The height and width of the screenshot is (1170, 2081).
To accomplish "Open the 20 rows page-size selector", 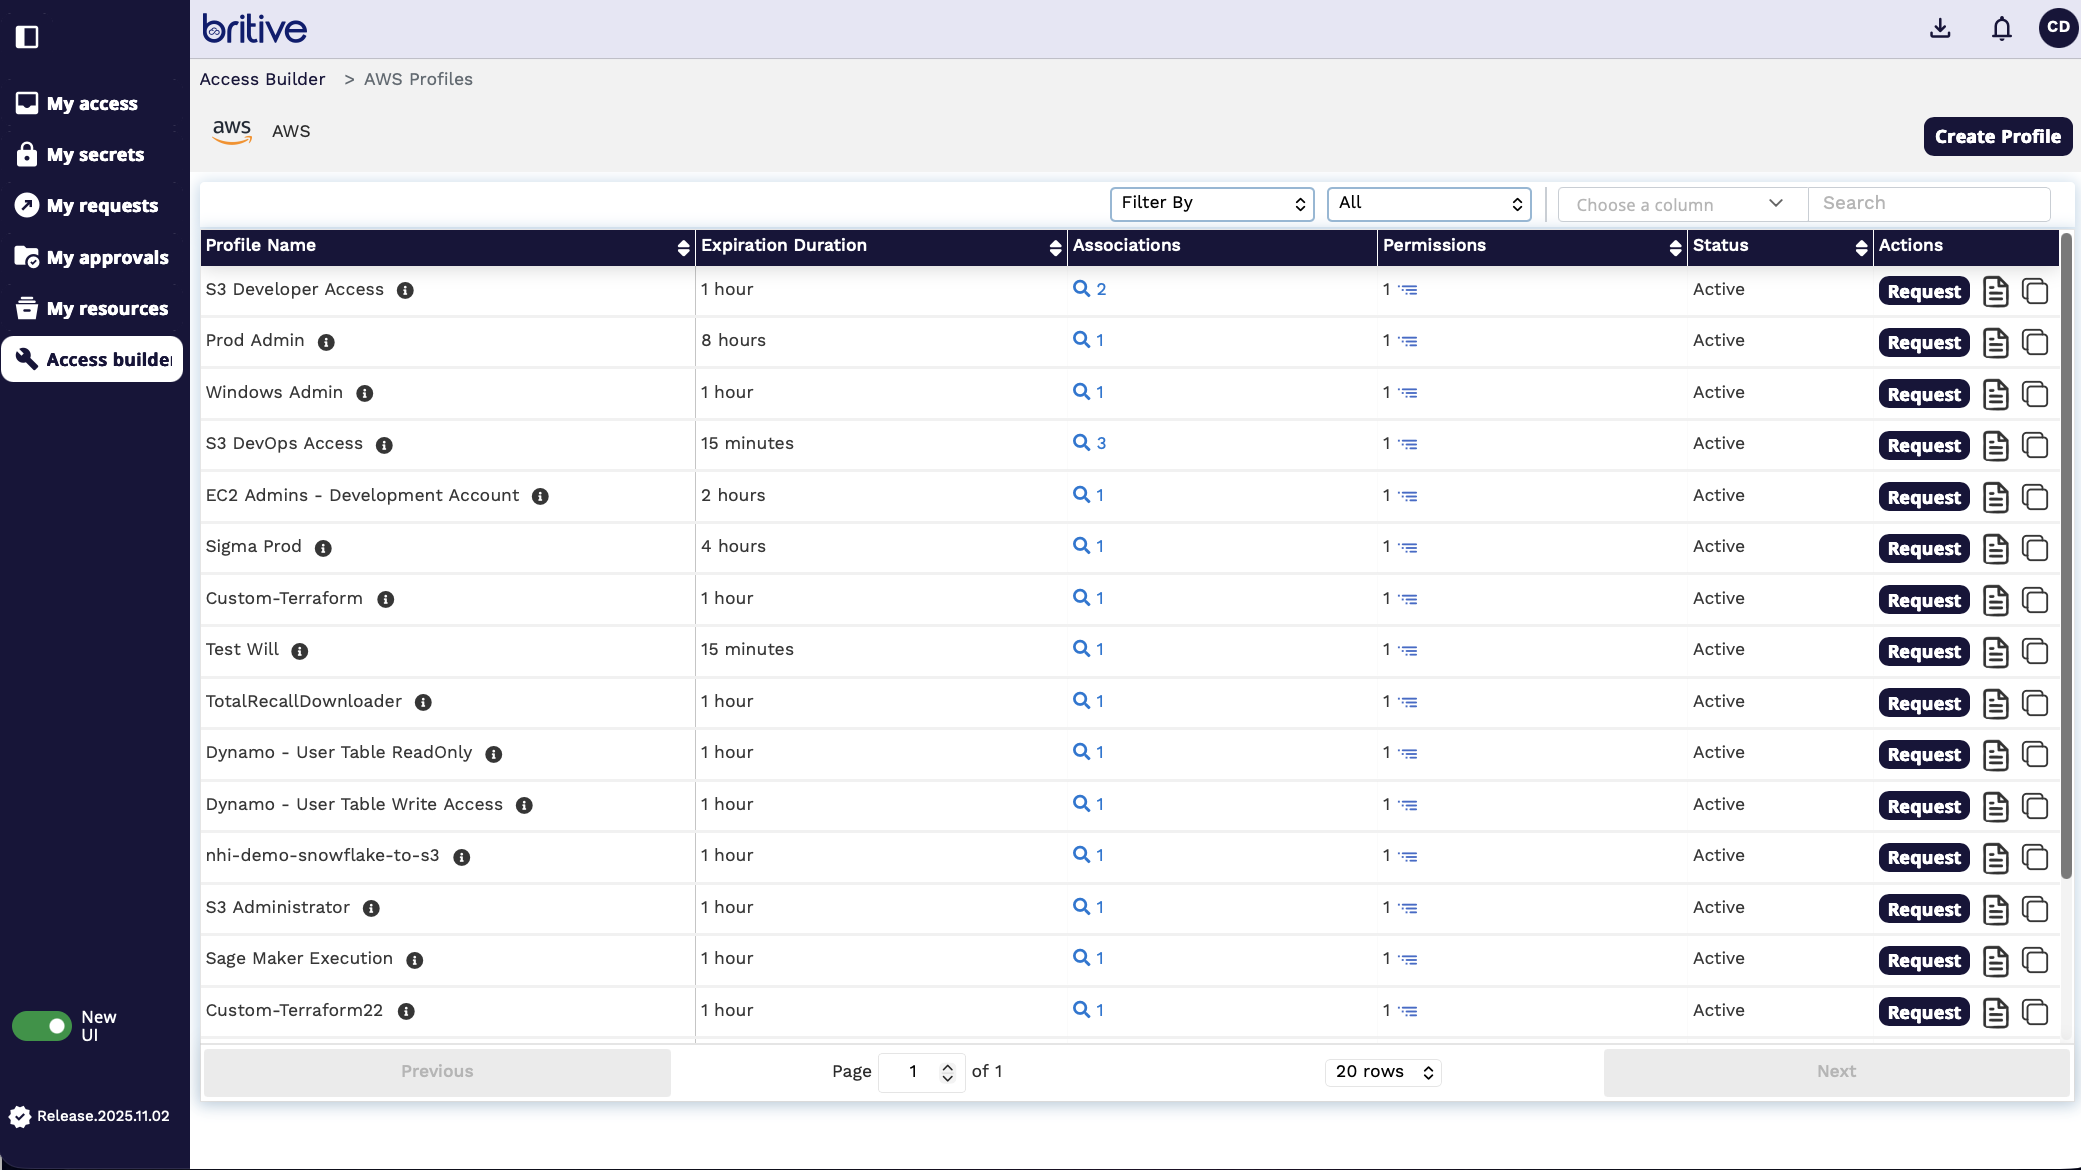I will (1384, 1072).
